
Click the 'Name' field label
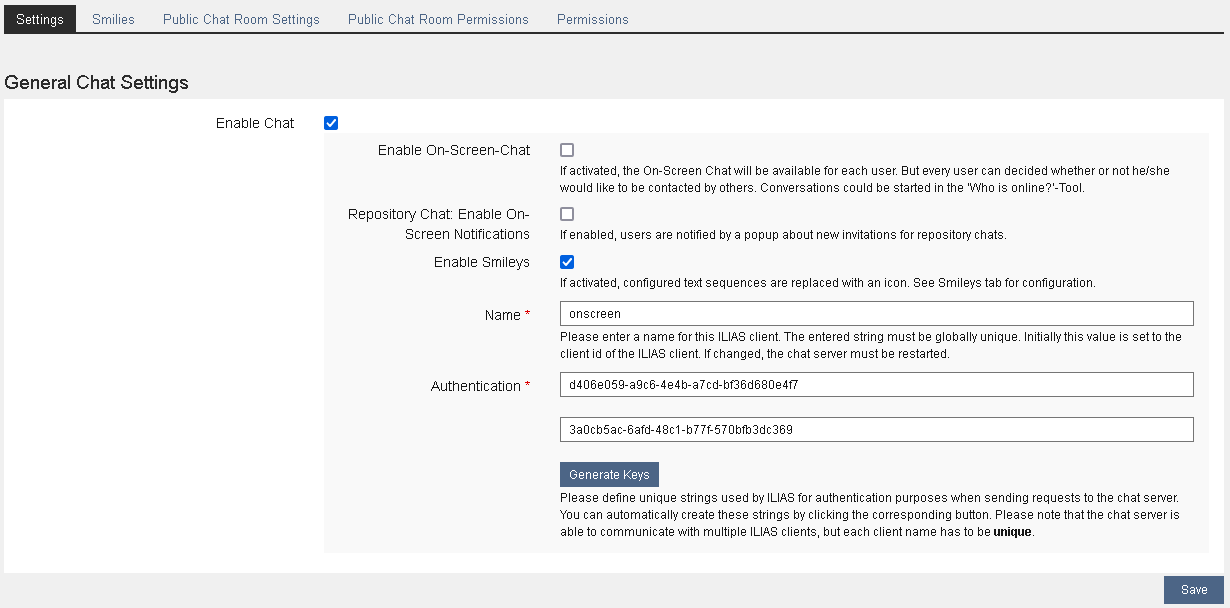[x=502, y=315]
